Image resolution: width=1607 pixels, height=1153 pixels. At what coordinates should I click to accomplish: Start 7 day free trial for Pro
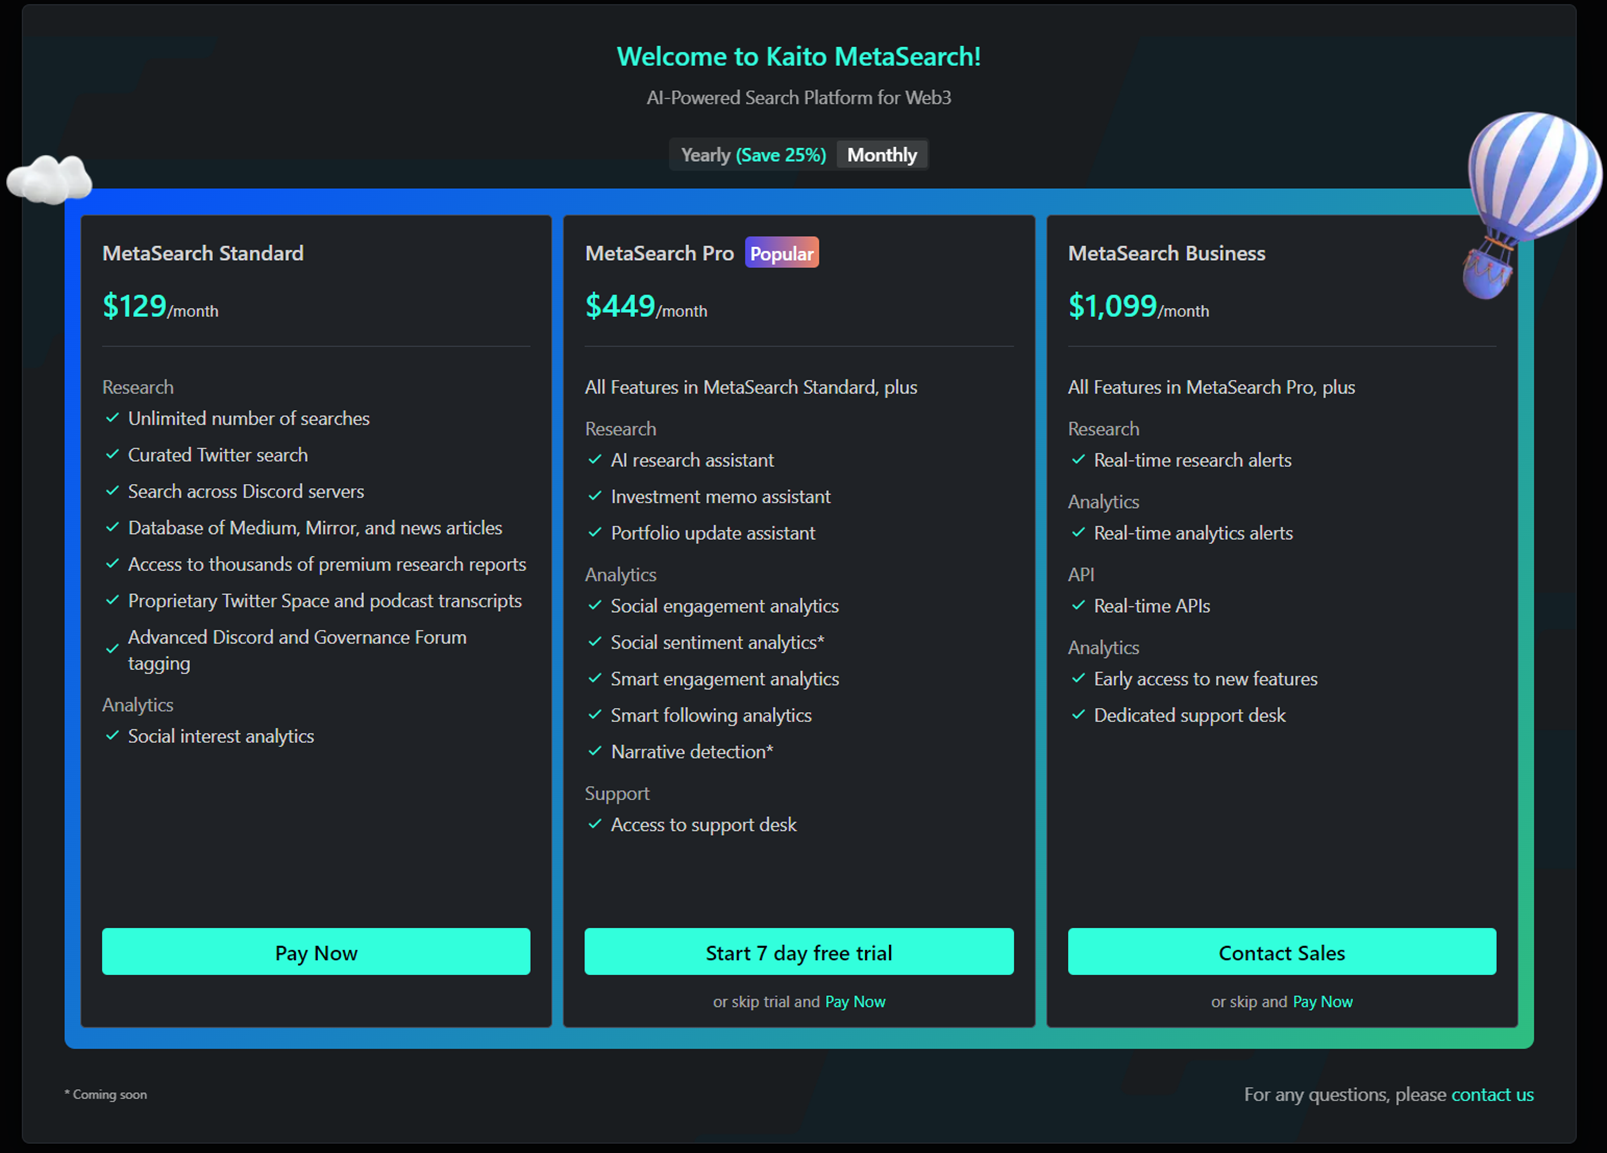click(799, 952)
